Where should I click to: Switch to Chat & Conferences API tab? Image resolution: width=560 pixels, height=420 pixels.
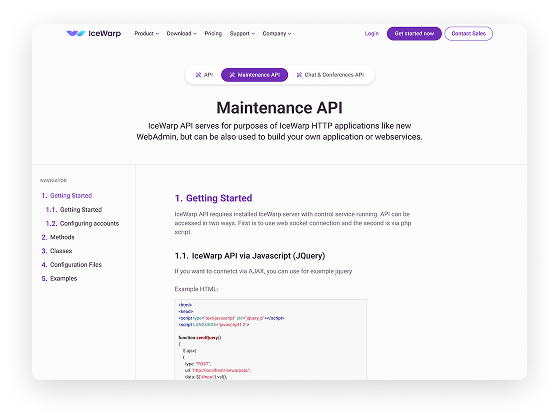click(330, 75)
